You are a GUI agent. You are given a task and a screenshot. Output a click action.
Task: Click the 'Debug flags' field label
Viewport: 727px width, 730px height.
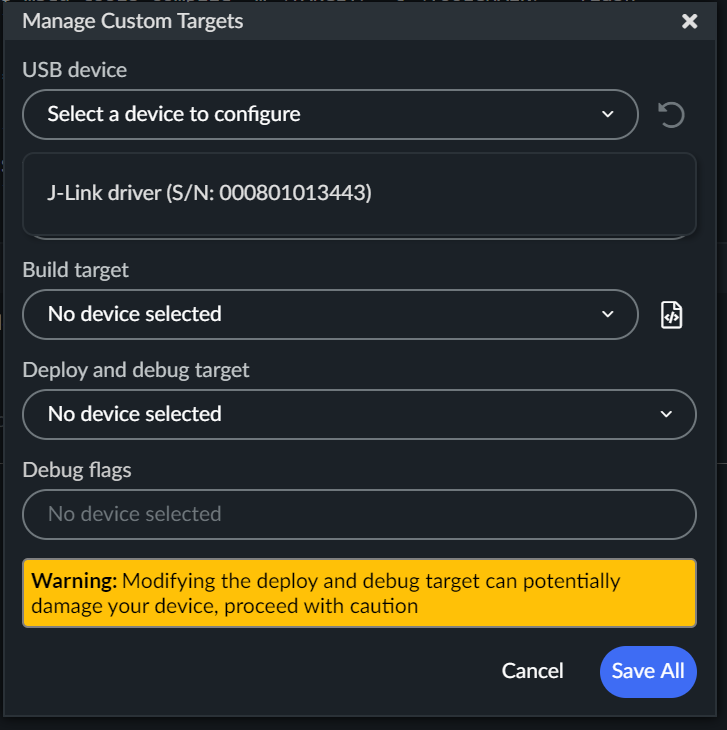77,470
